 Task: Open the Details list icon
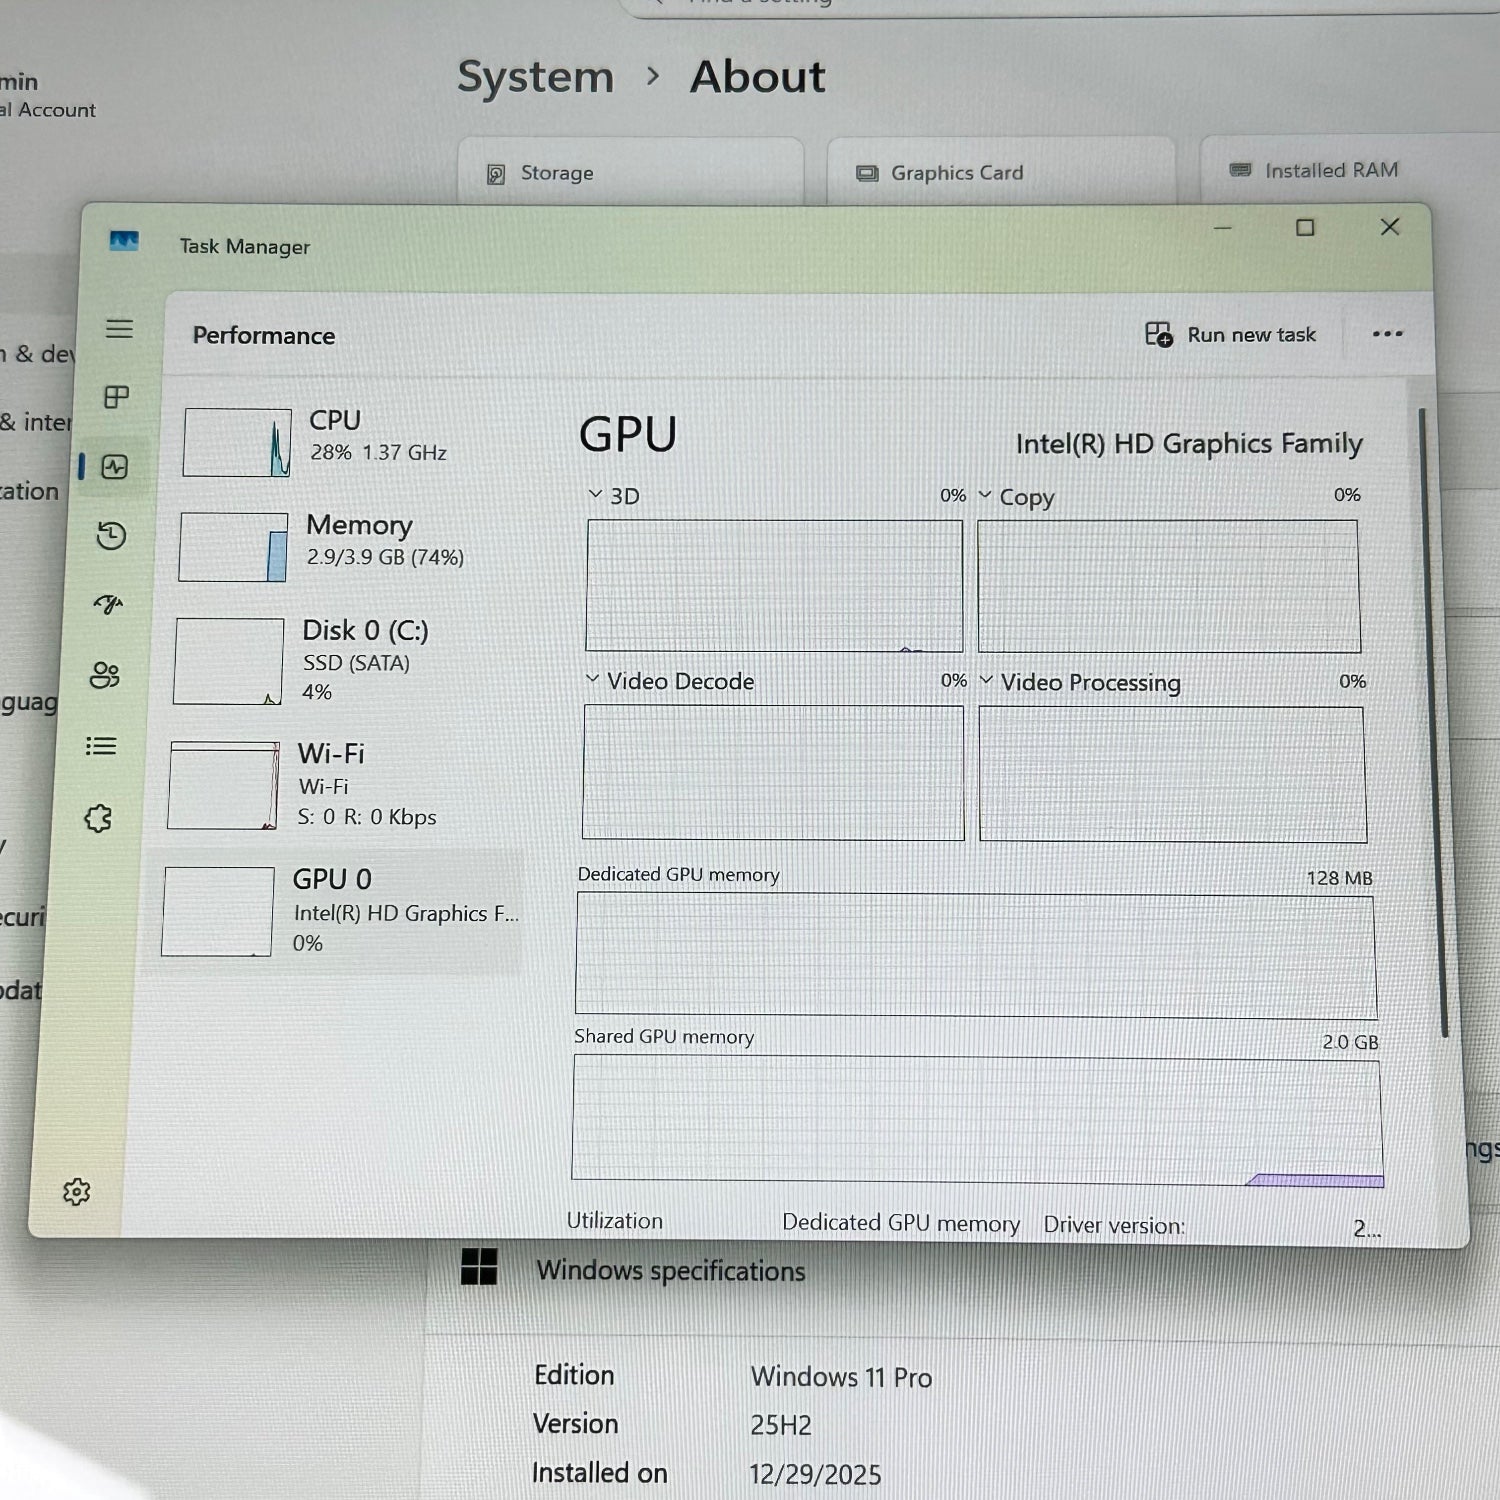tap(101, 746)
